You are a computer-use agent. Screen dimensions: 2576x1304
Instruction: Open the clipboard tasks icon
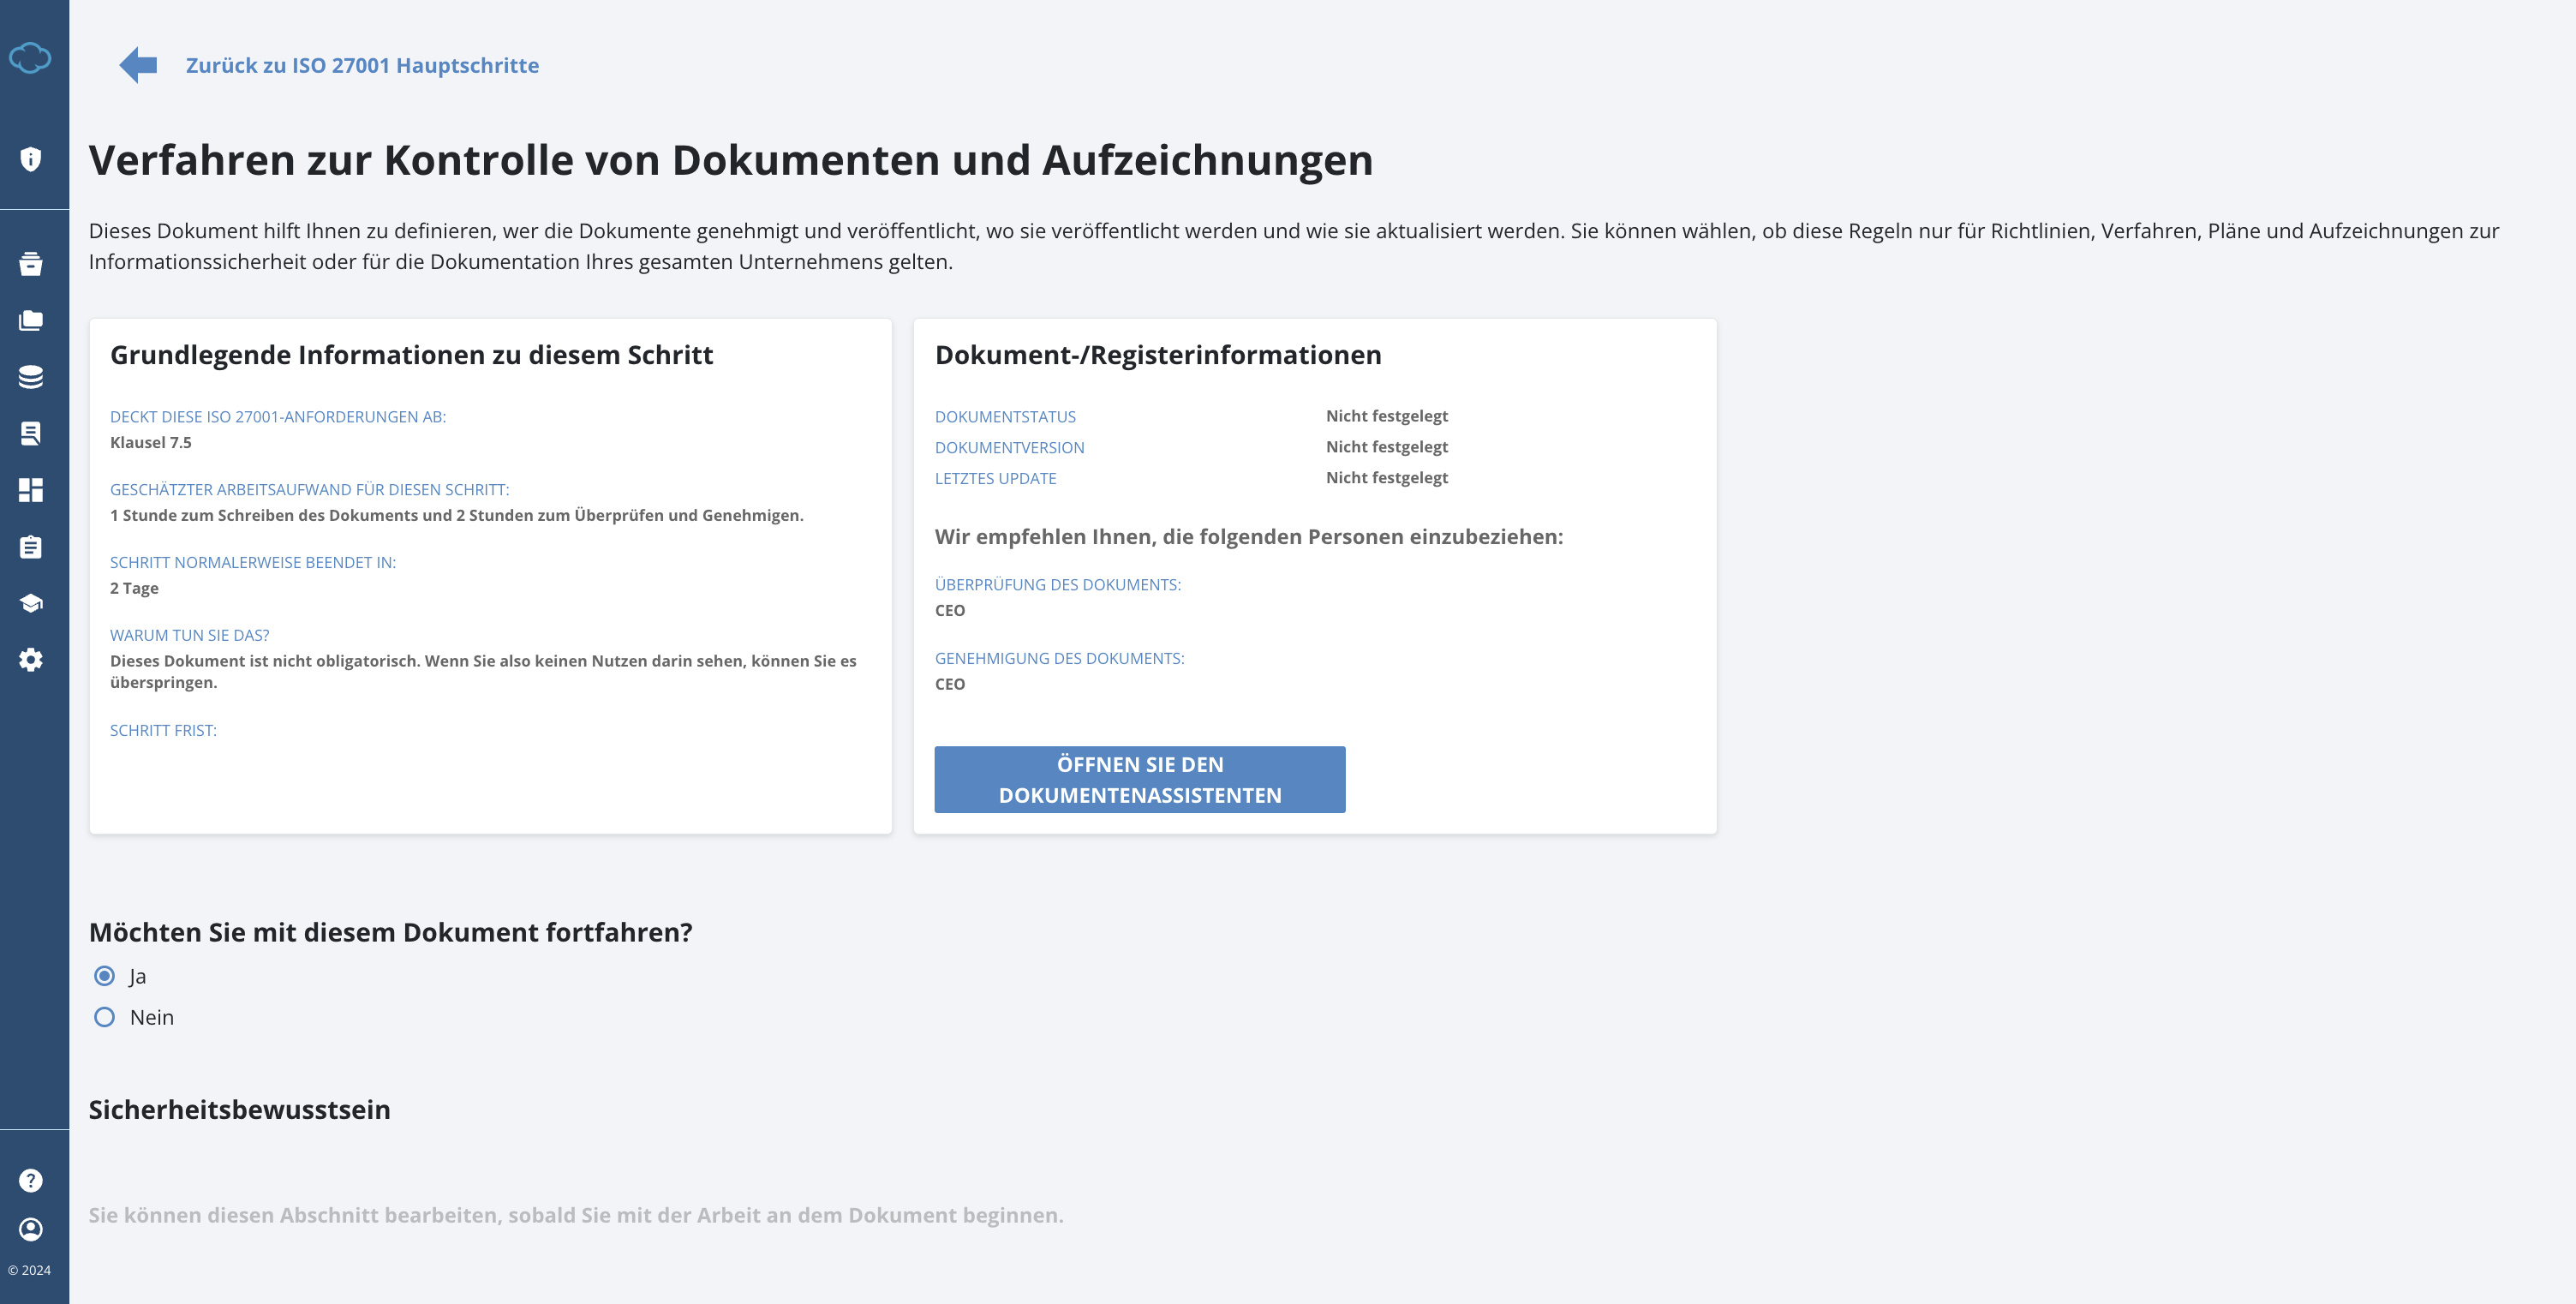(31, 547)
